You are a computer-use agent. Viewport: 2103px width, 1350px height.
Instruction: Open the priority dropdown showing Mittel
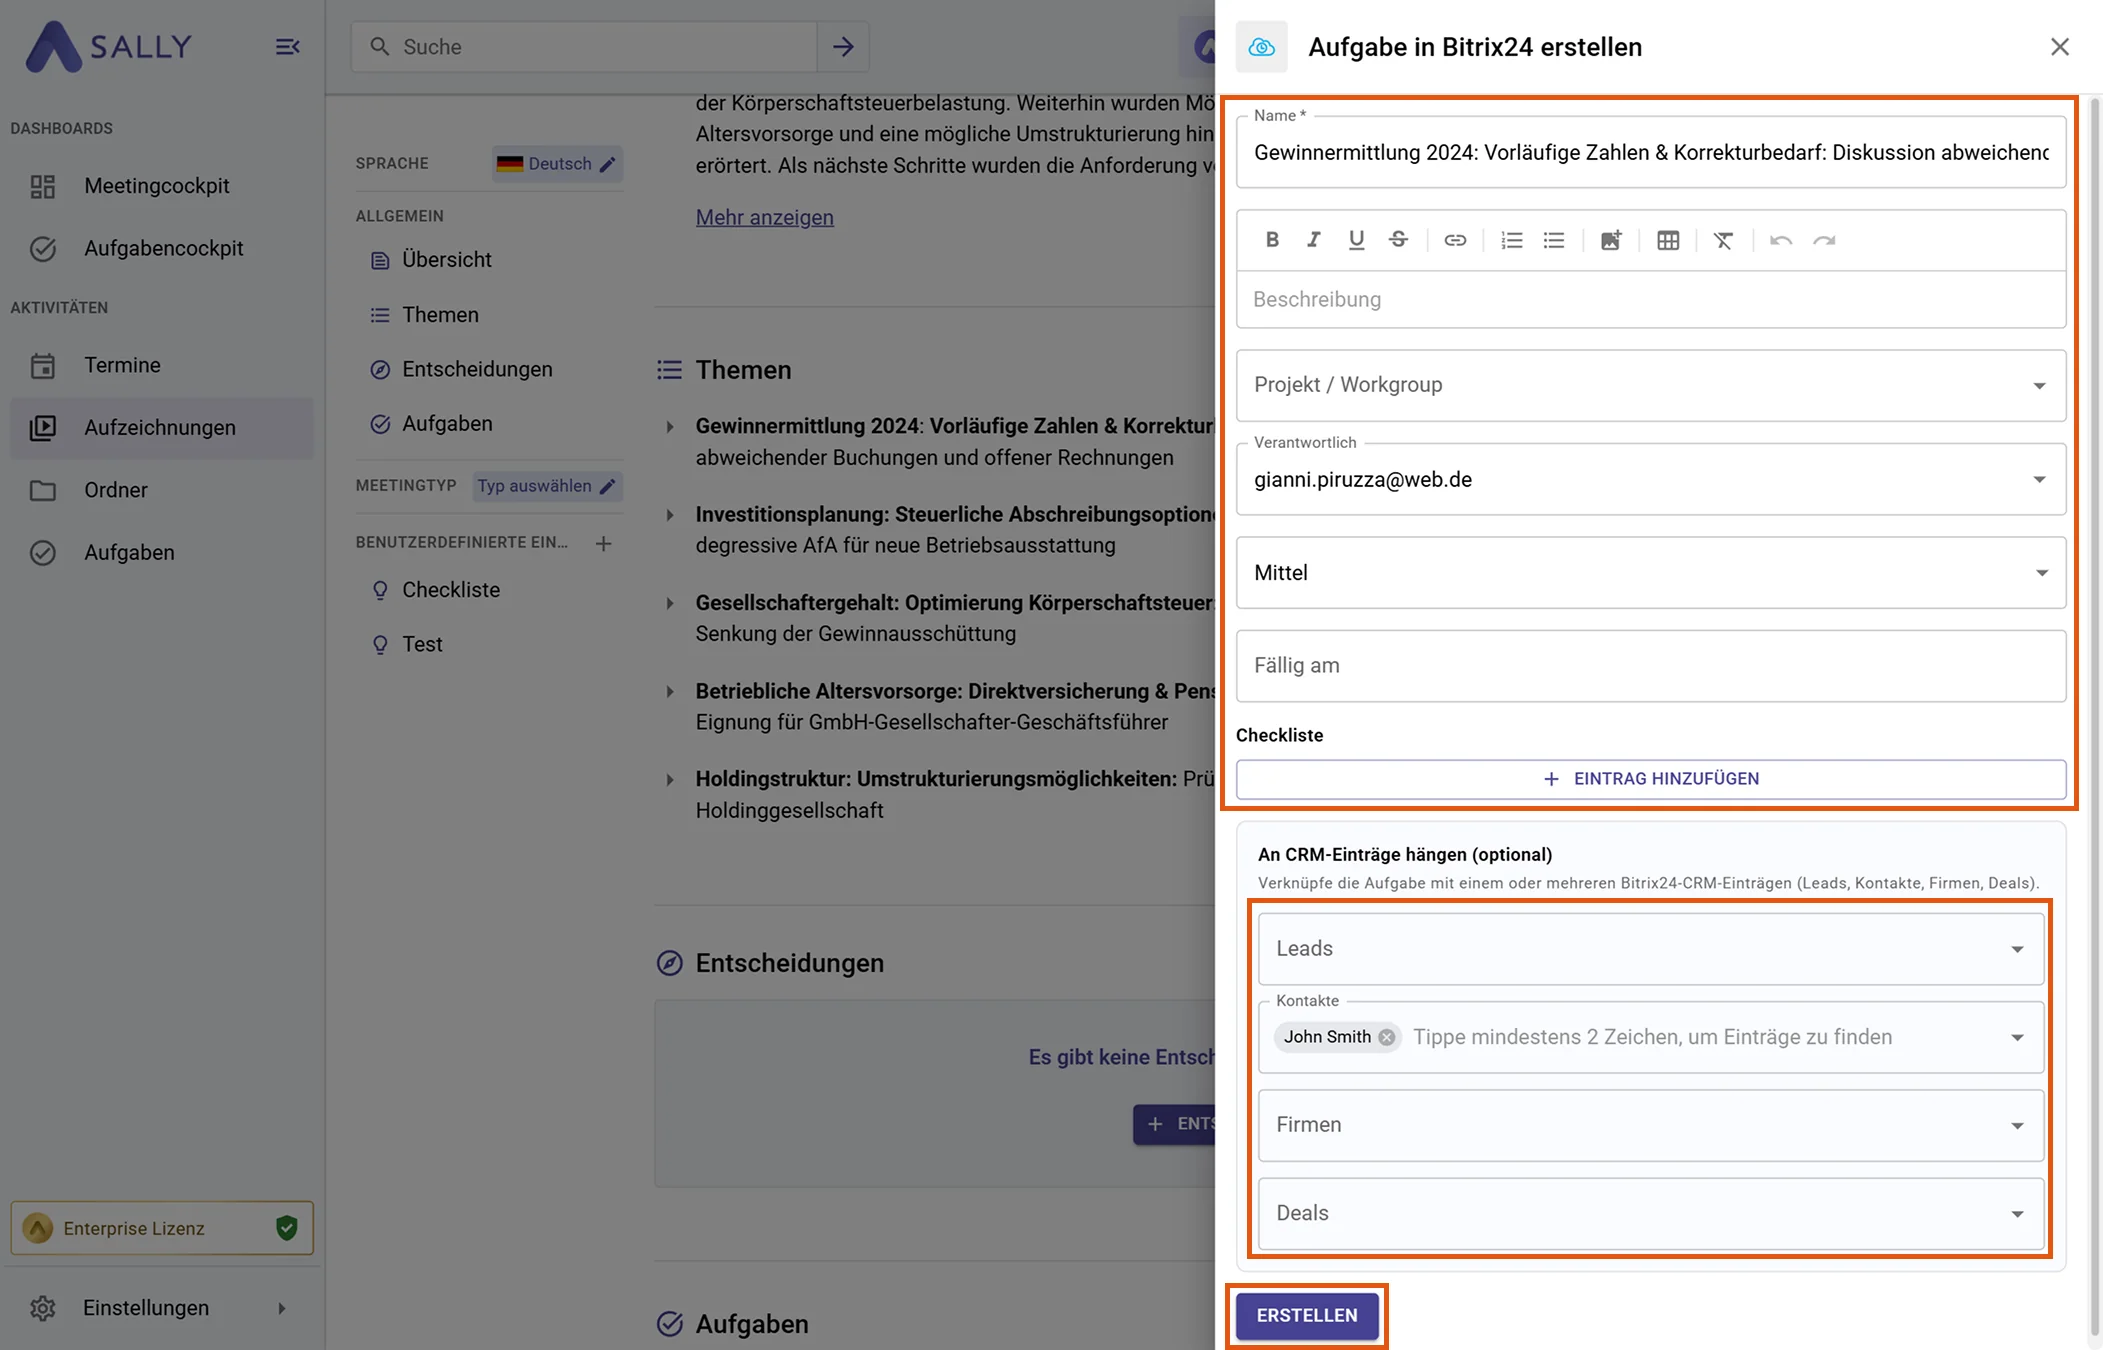[1651, 573]
